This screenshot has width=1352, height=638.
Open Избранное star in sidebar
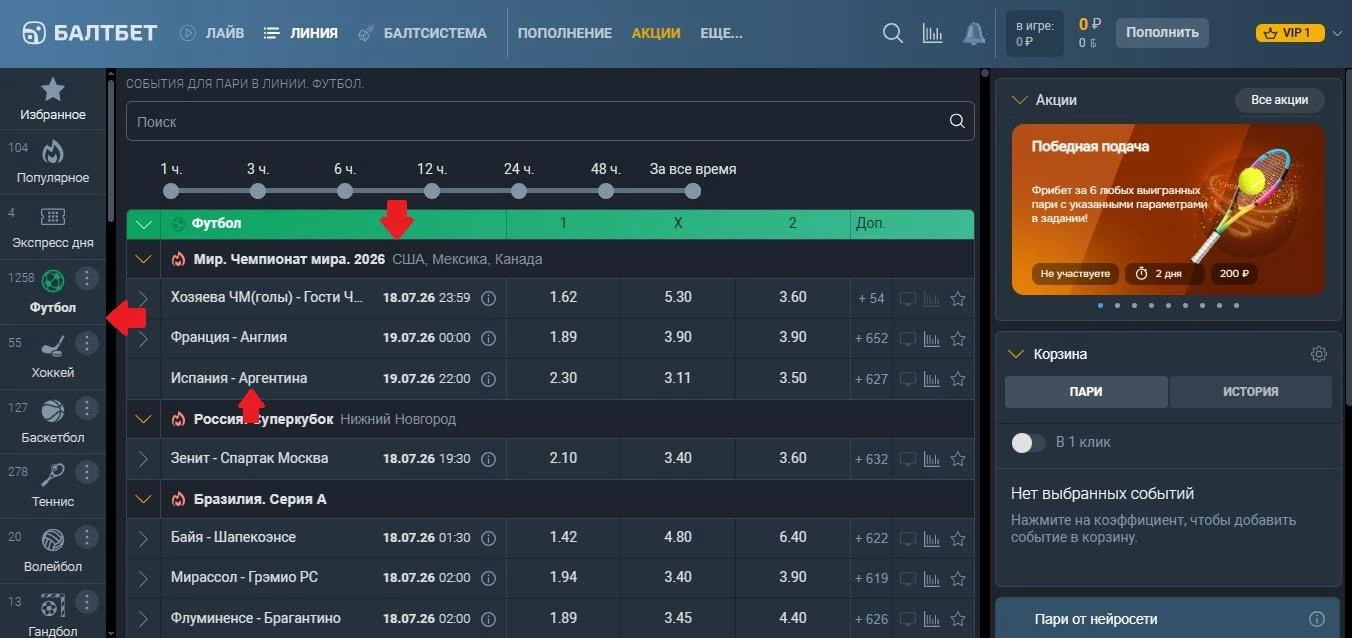click(53, 99)
